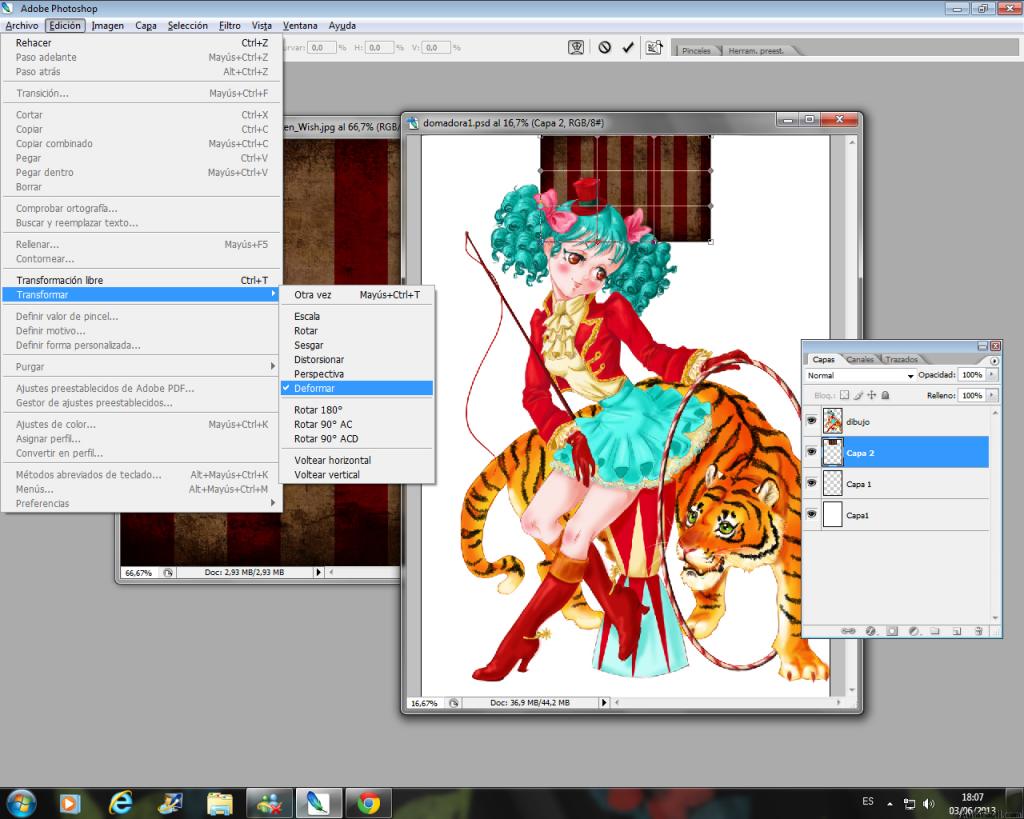Click the lock transparent pixels icon
Screen dimensions: 1024x819
pos(844,395)
